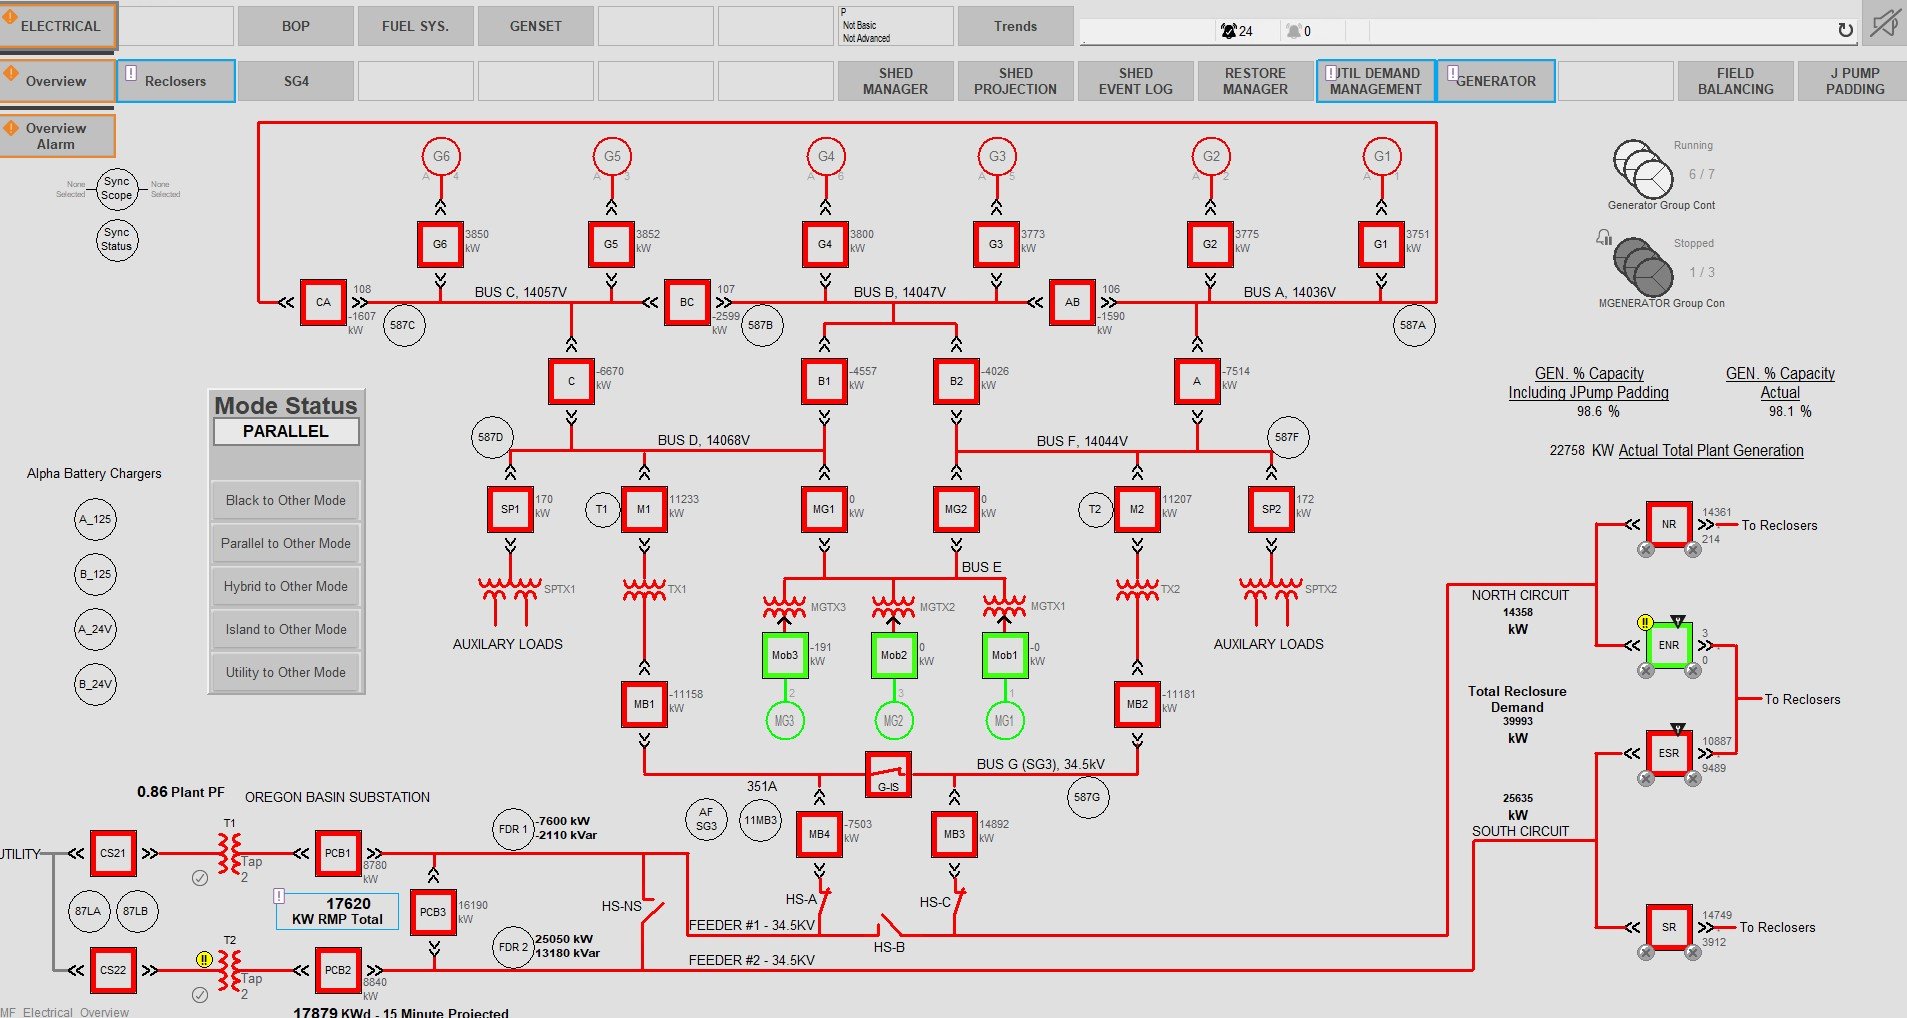Open the ELECTRICAL tab

click(x=59, y=26)
